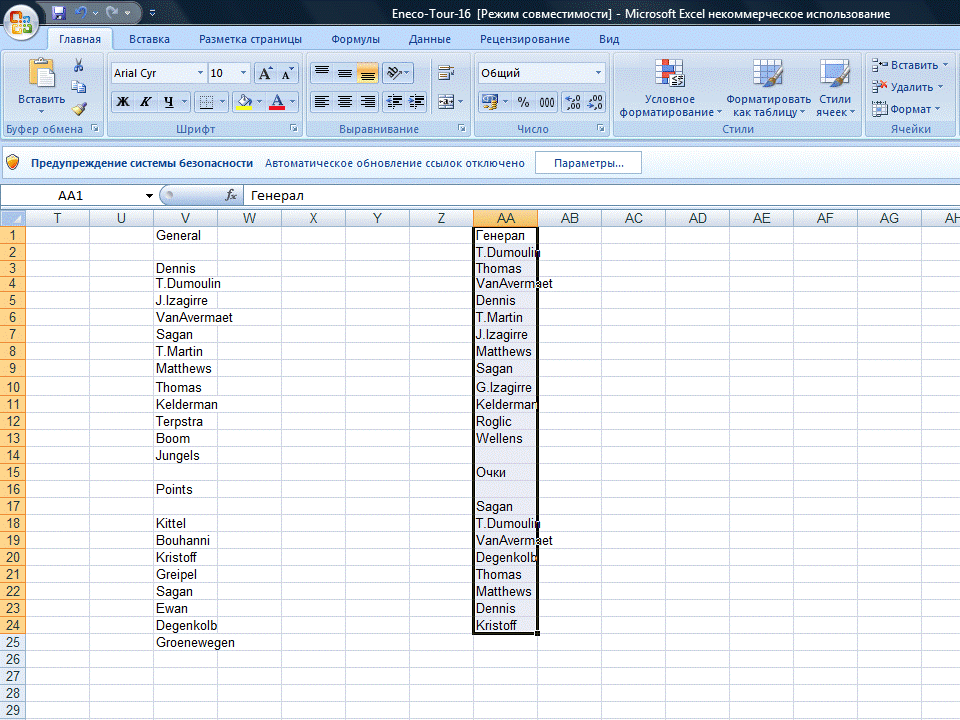Increase decimal places
The image size is (960, 720).
(573, 102)
